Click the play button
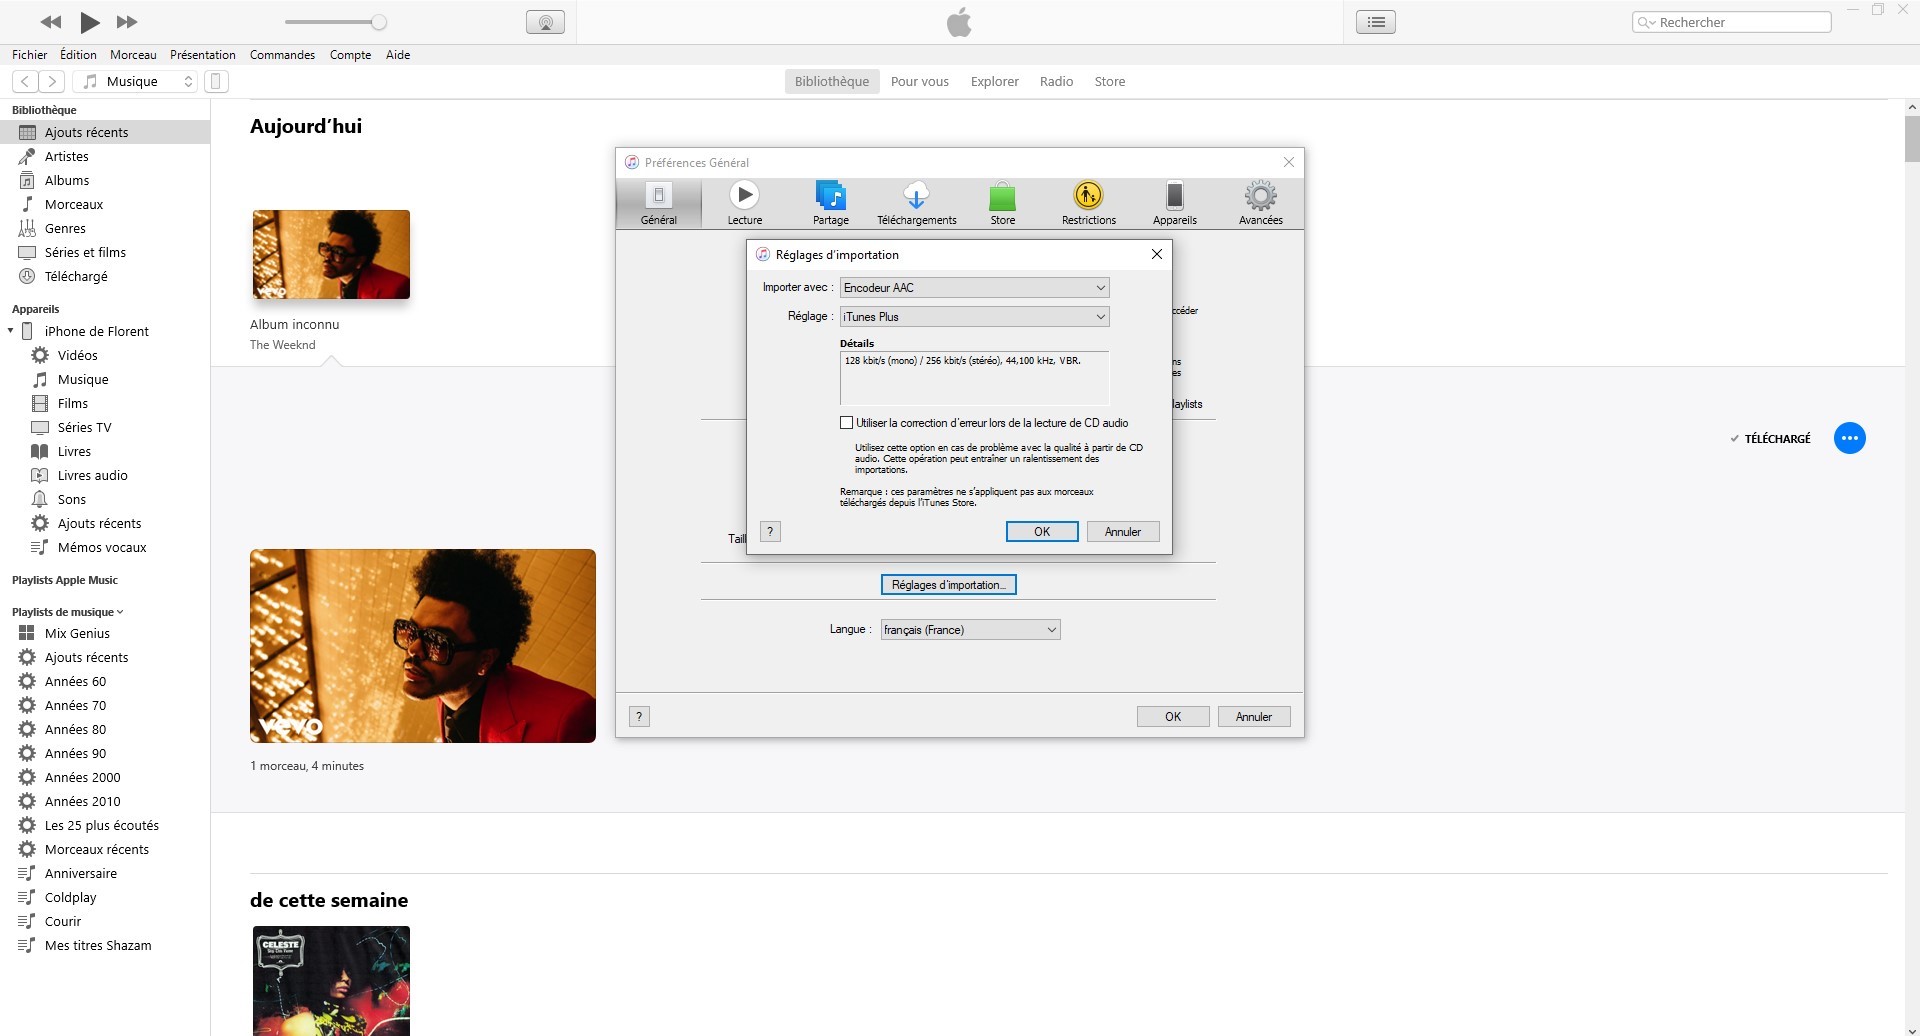The height and width of the screenshot is (1036, 1920). (x=90, y=22)
